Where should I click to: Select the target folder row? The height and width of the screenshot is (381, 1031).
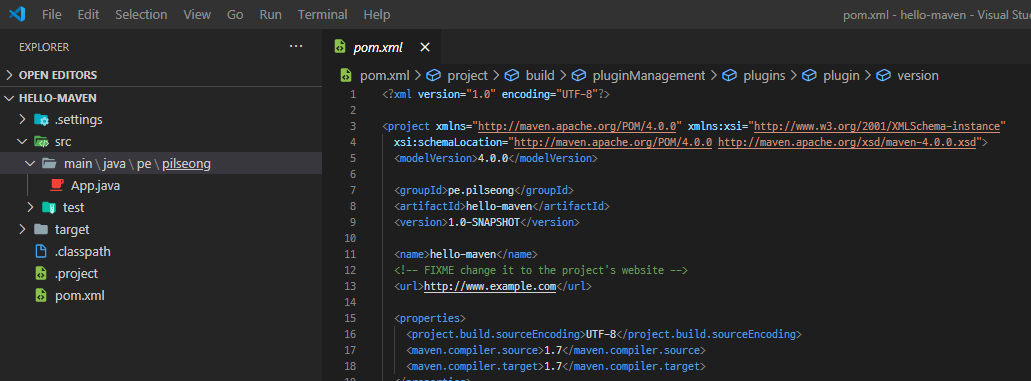pyautogui.click(x=161, y=230)
